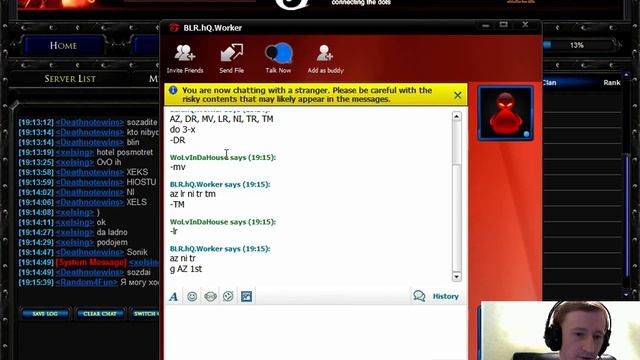Click the Clan column header

coord(549,82)
